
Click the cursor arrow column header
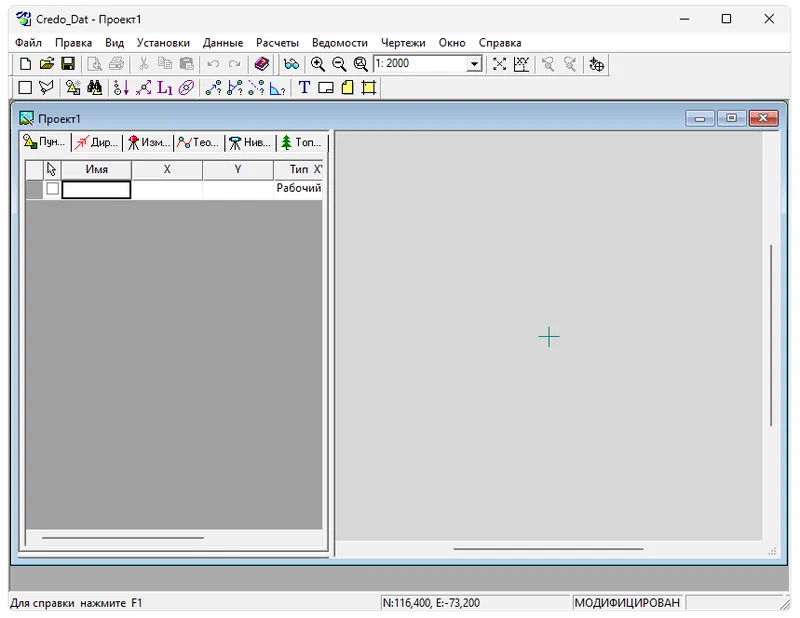(x=52, y=169)
